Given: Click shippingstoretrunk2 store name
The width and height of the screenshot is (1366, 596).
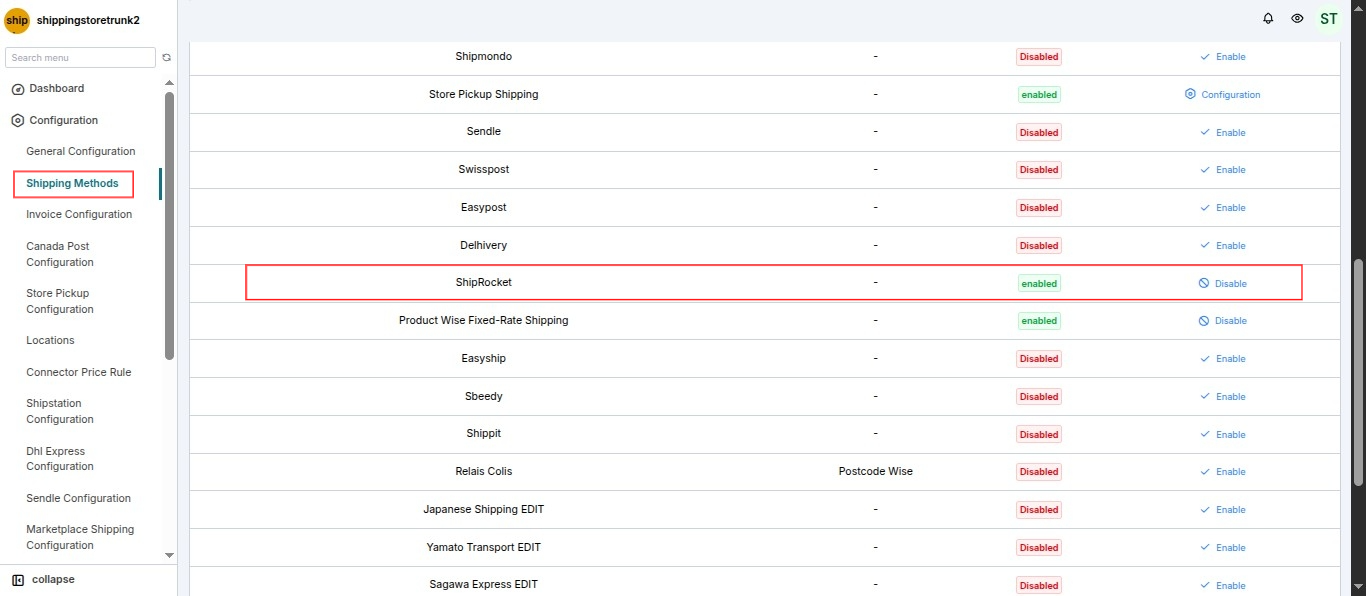Looking at the screenshot, I should coord(88,20).
